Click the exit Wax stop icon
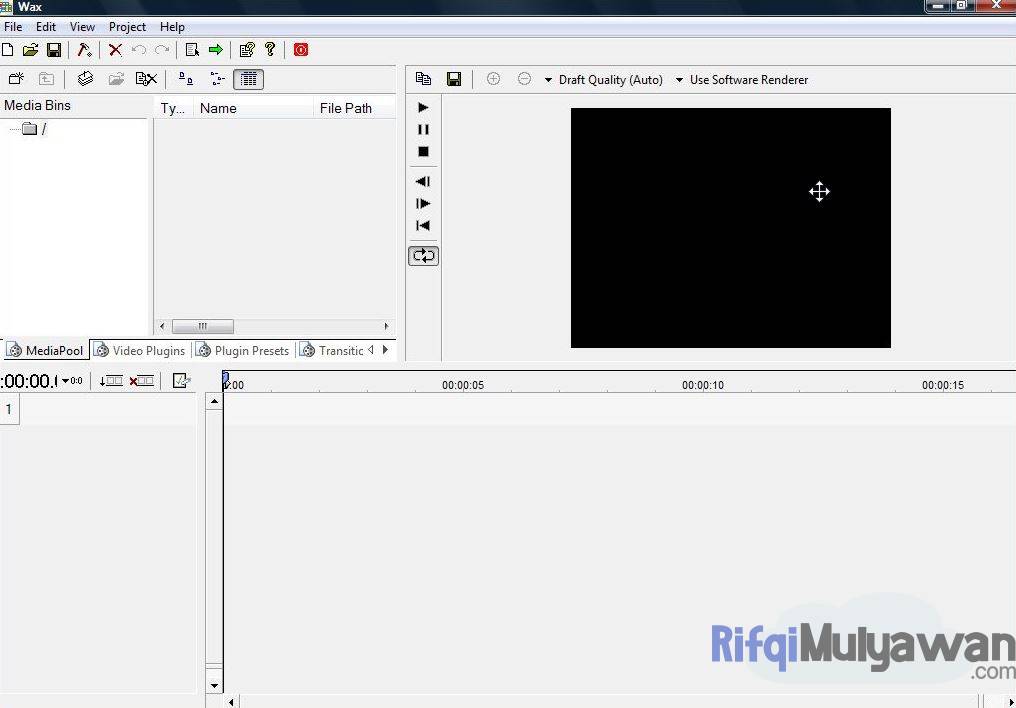The width and height of the screenshot is (1016, 708). (300, 49)
